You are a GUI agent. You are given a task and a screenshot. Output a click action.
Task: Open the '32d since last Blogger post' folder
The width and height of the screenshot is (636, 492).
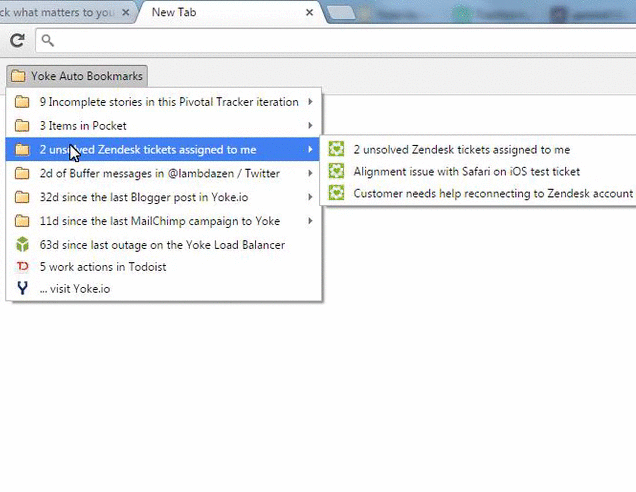tap(164, 197)
